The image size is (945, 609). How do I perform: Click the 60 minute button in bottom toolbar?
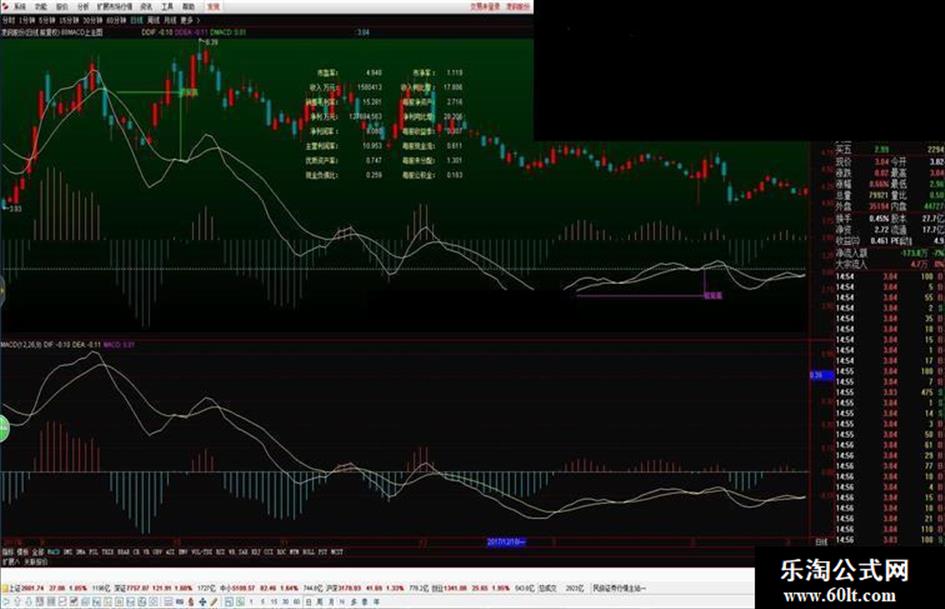point(296,602)
